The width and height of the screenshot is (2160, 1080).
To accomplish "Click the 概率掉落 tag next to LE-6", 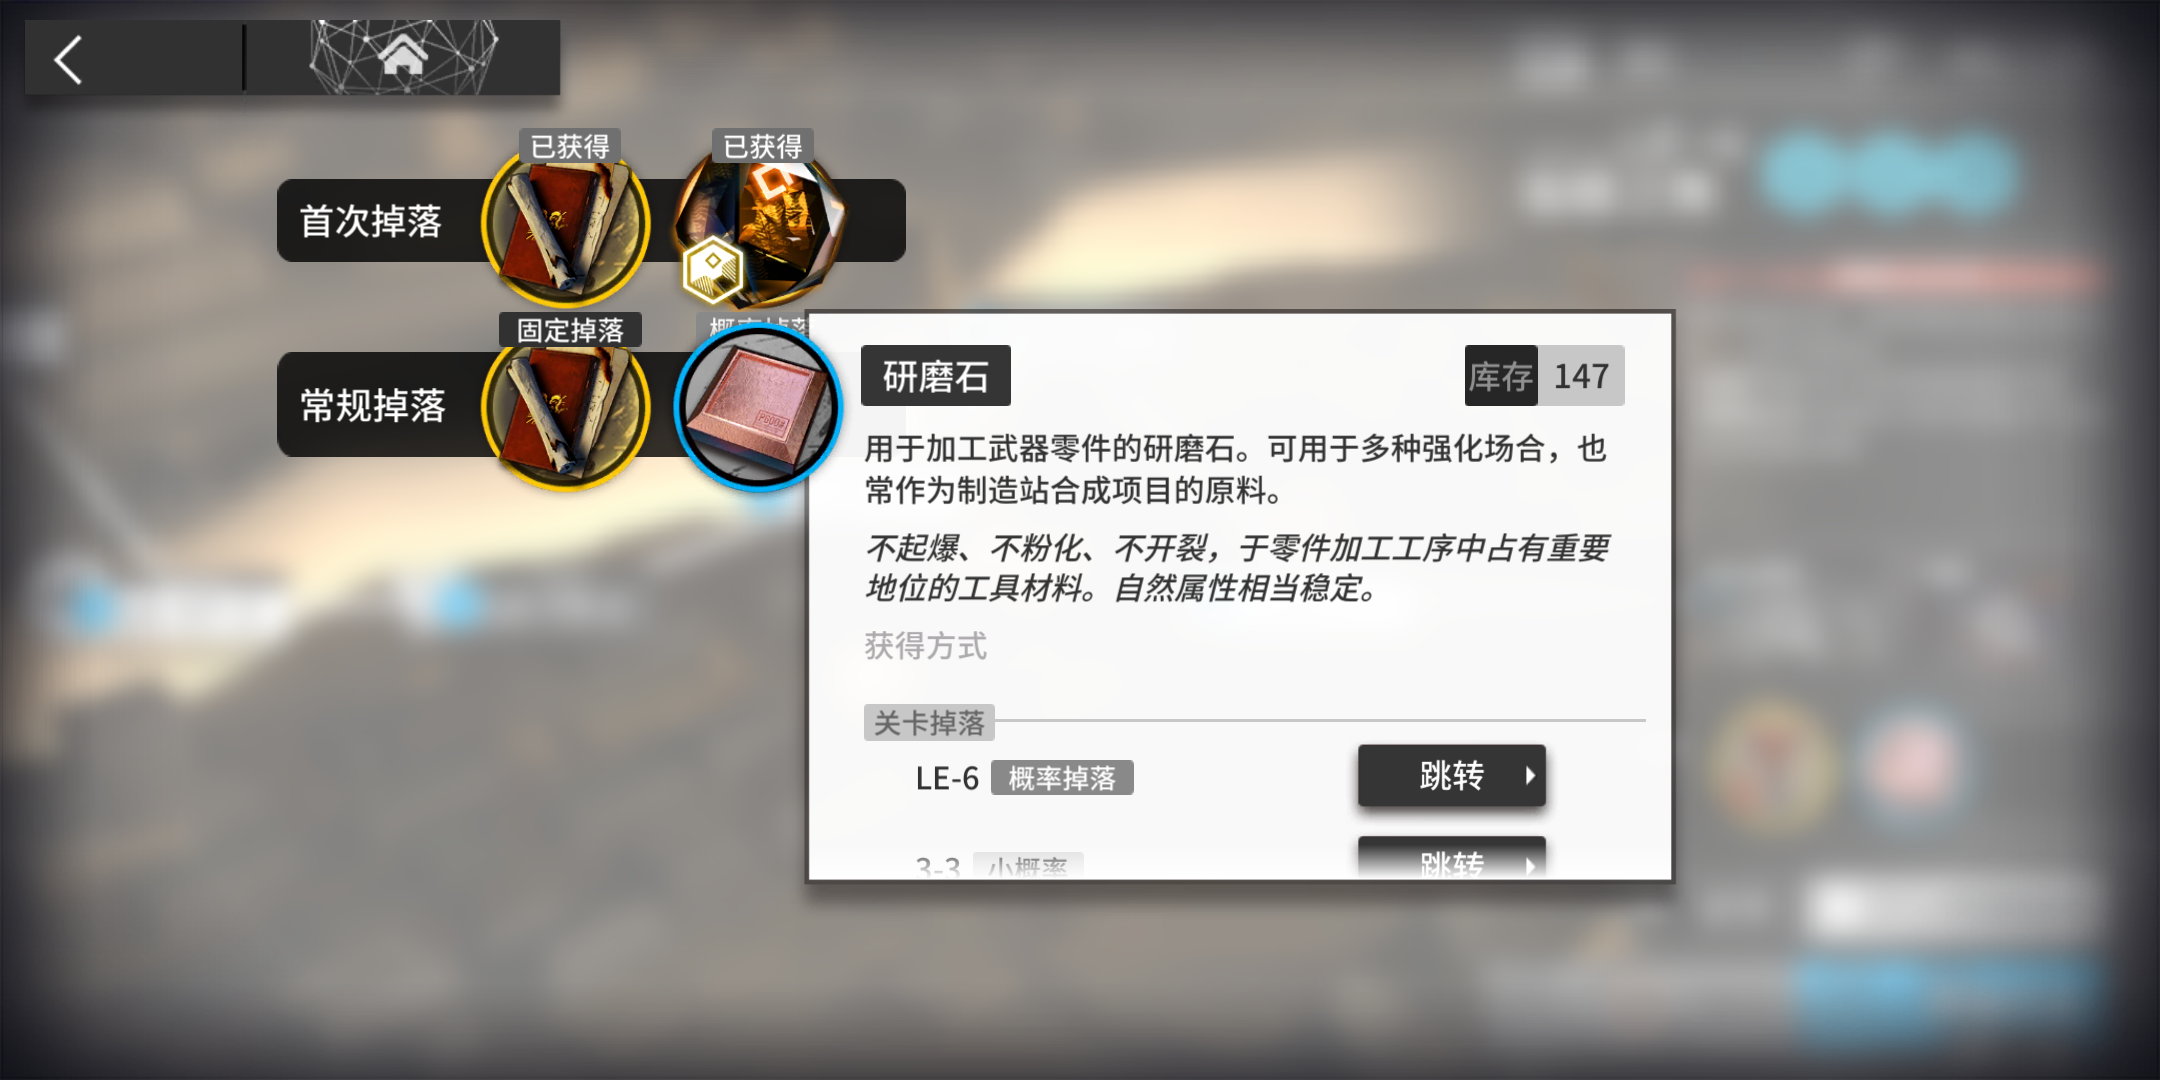I will (1062, 778).
